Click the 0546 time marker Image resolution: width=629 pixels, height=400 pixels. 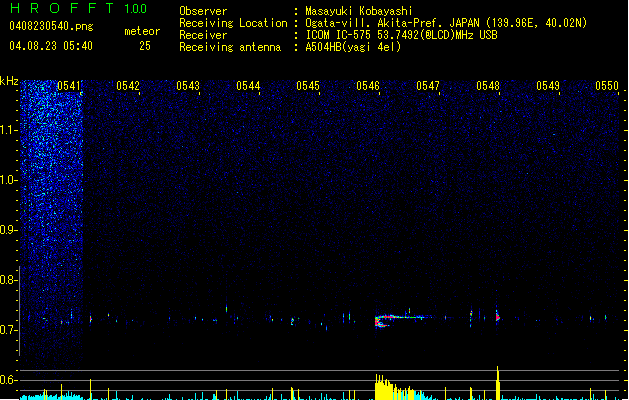click(368, 86)
